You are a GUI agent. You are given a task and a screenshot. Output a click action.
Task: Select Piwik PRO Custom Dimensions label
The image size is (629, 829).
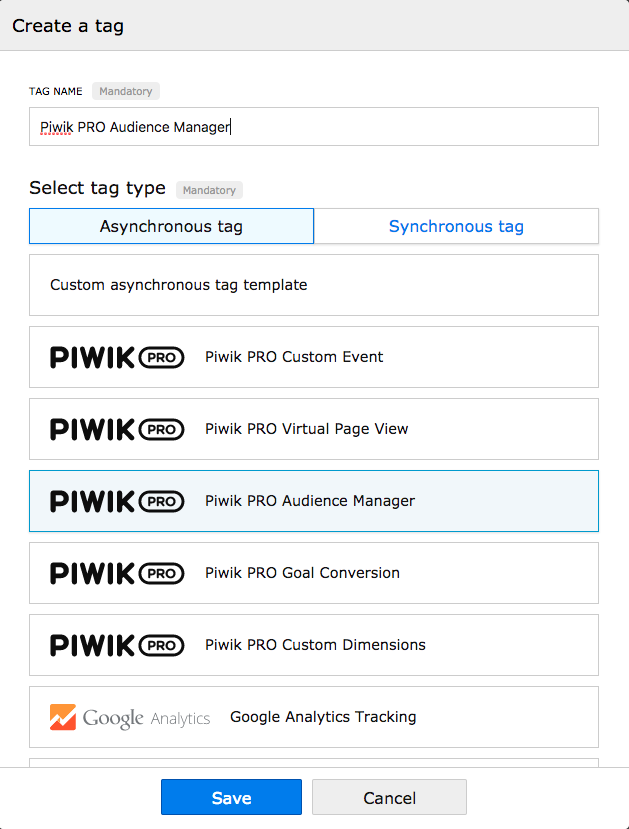[x=315, y=645]
